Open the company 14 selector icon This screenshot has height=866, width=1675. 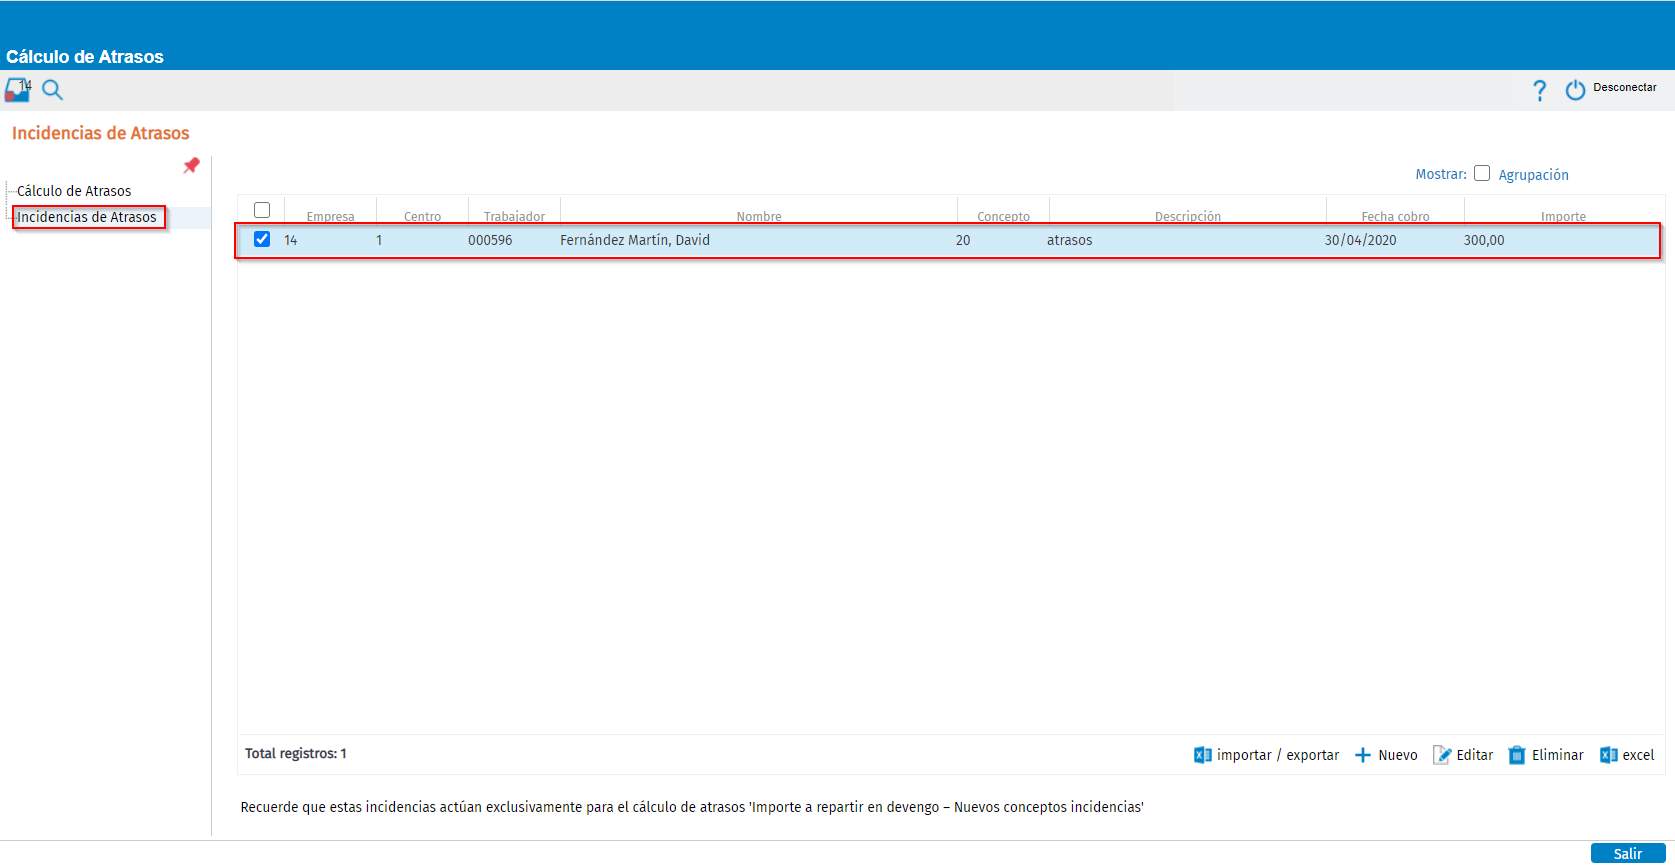click(17, 90)
